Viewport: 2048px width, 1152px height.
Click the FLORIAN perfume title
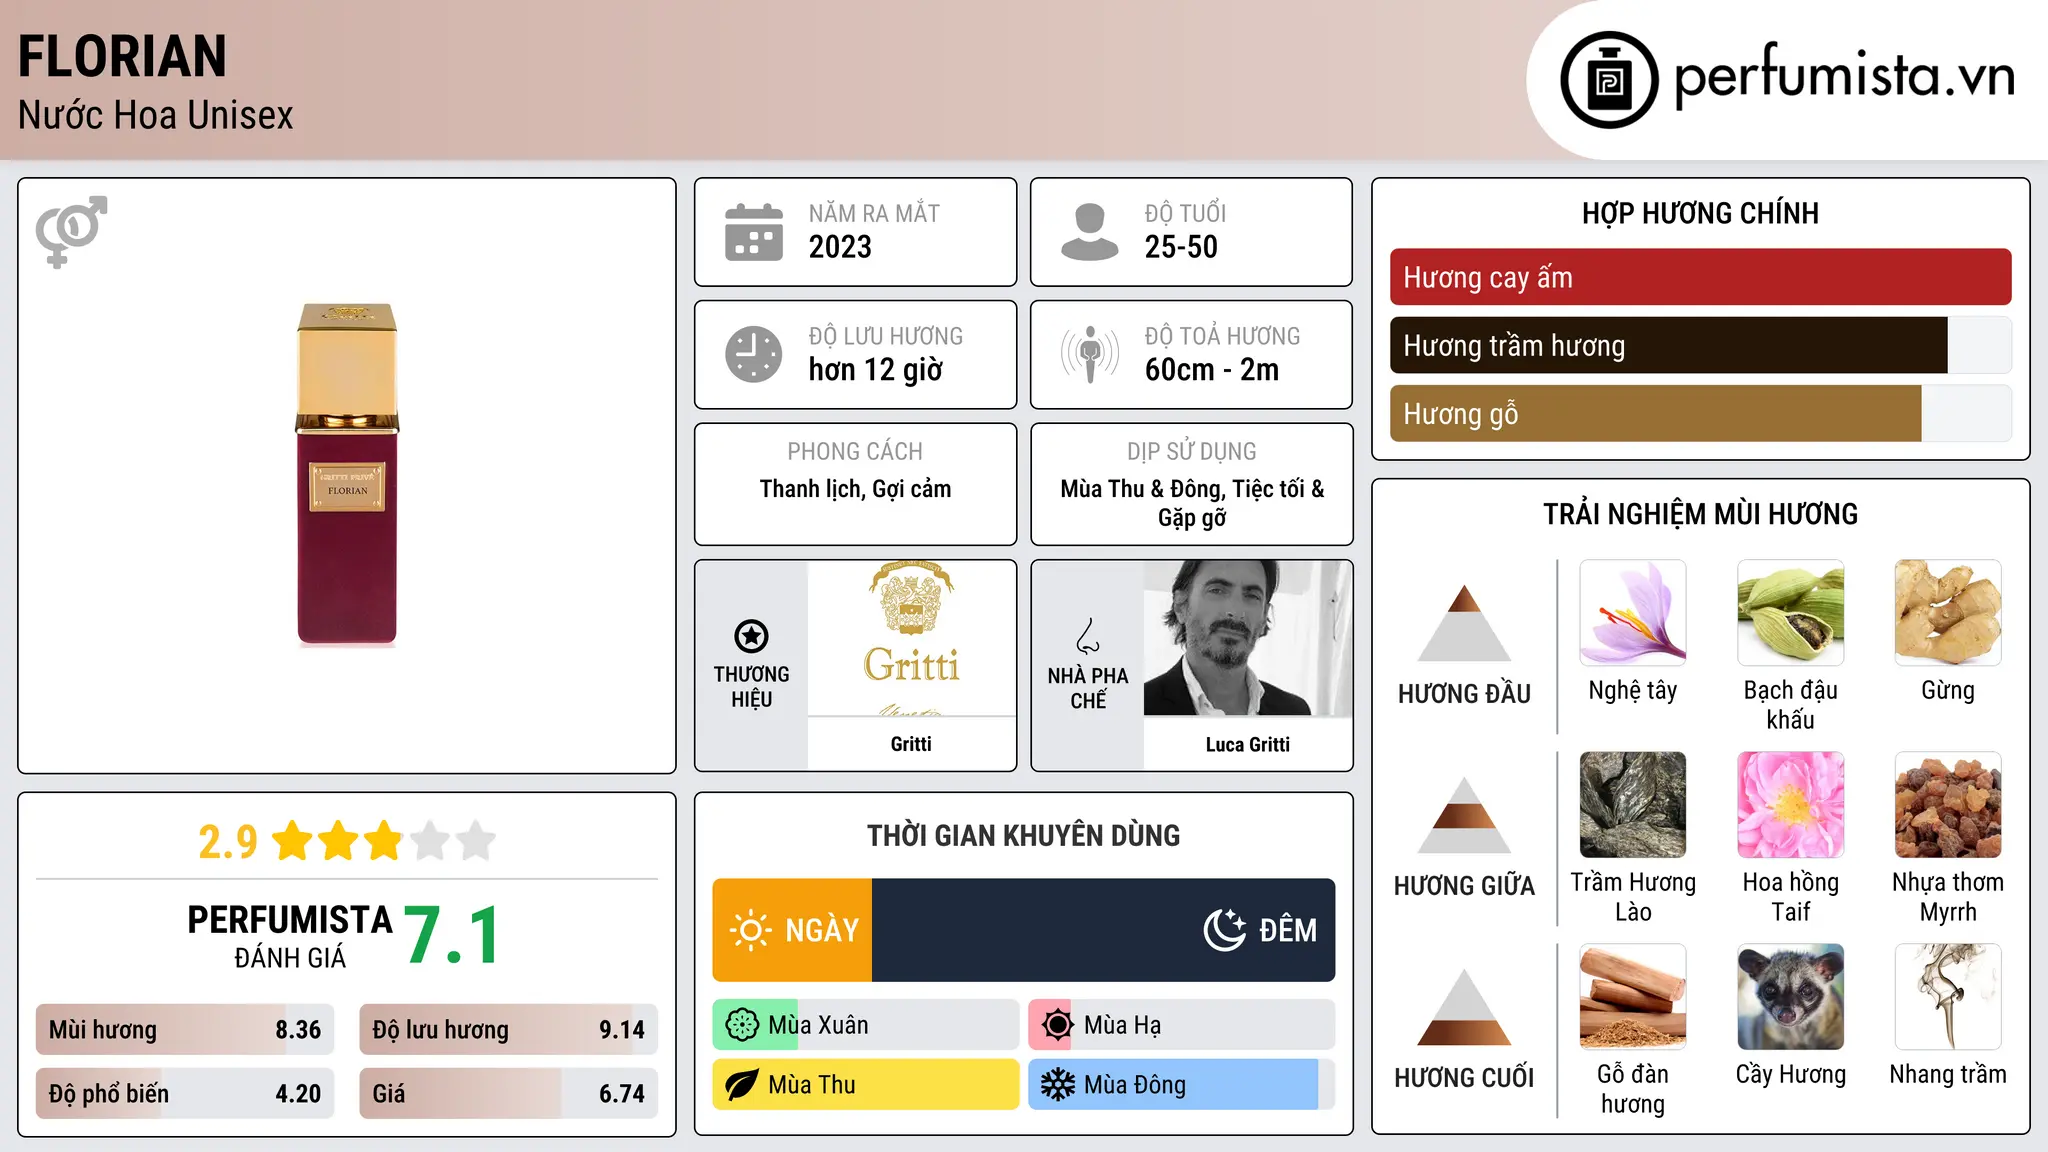[x=122, y=56]
